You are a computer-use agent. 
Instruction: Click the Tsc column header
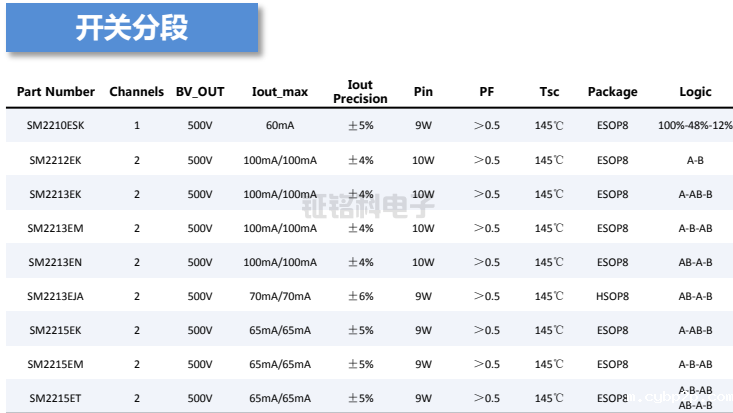point(549,92)
